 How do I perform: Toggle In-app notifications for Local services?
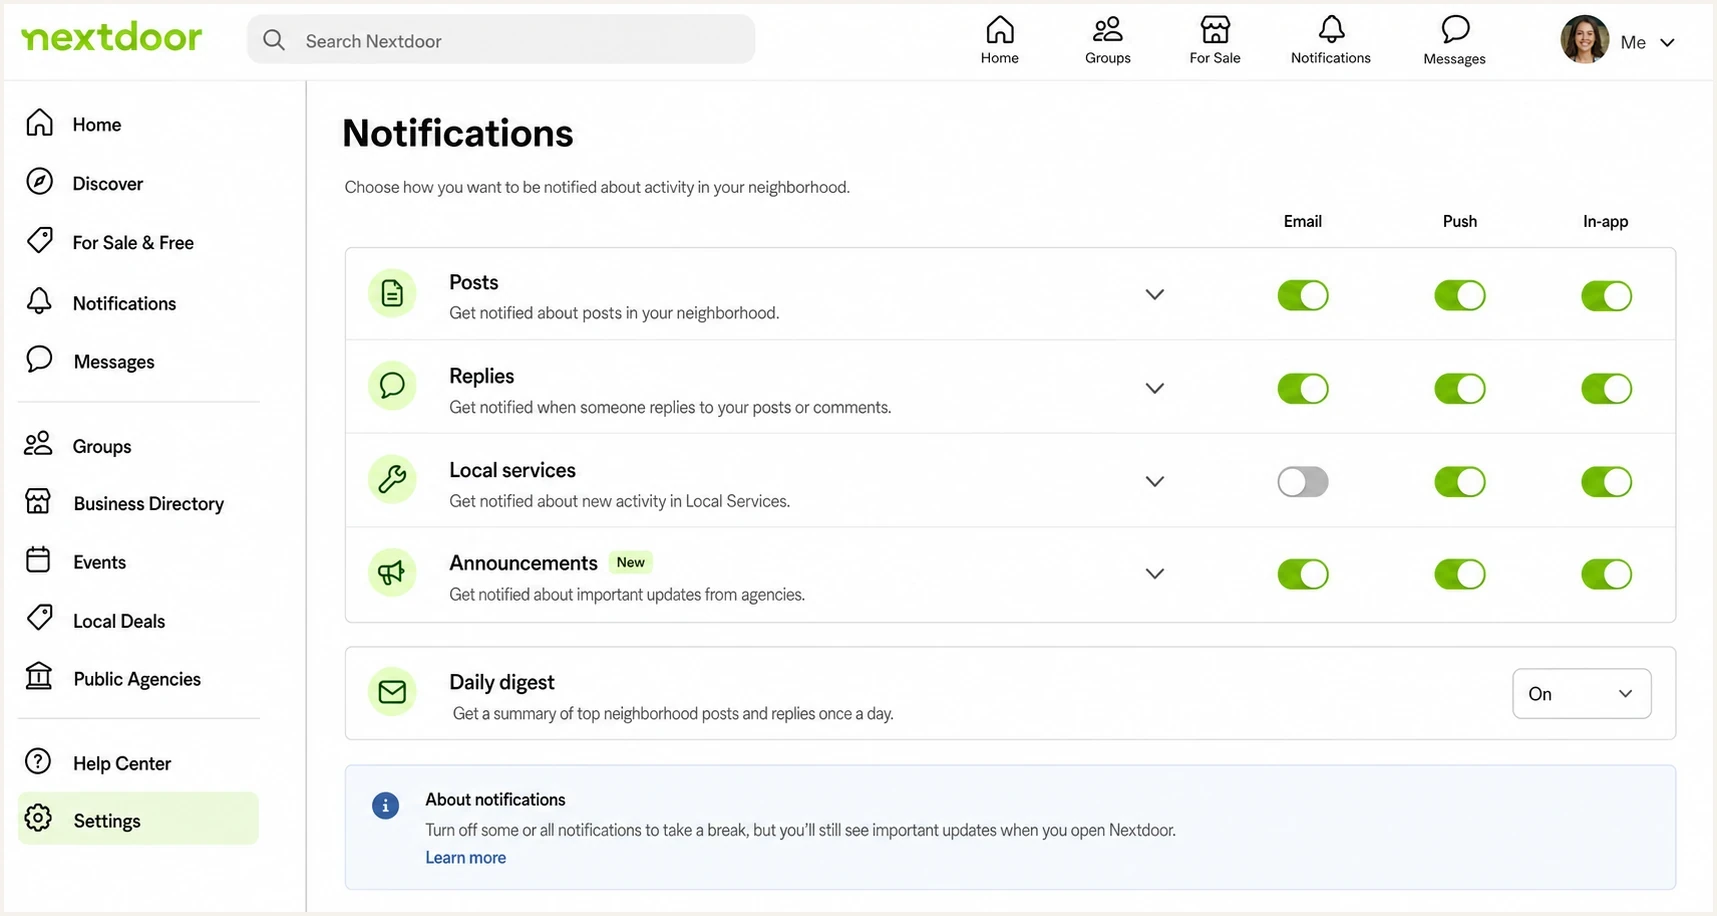tap(1606, 482)
